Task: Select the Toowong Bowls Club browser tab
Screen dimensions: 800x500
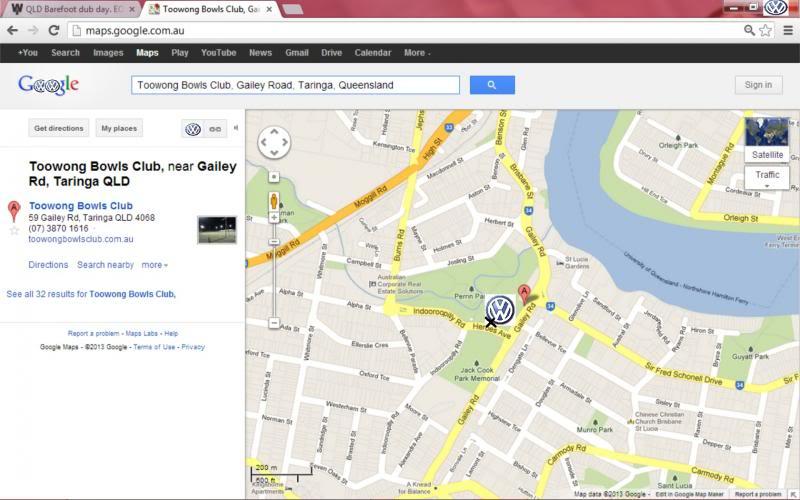Action: (x=210, y=9)
